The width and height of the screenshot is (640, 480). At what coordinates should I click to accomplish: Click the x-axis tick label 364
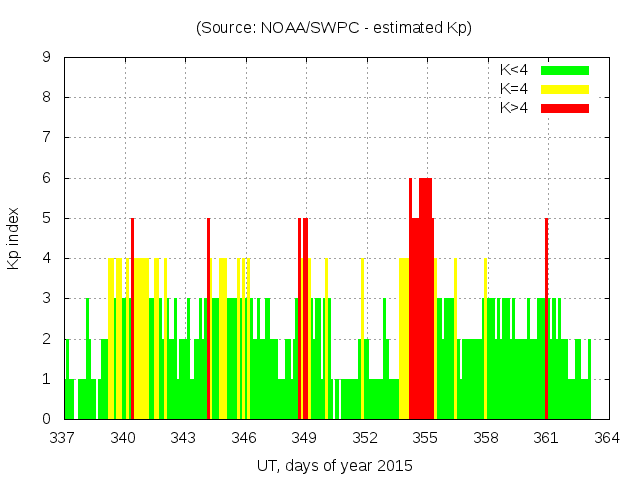[607, 438]
